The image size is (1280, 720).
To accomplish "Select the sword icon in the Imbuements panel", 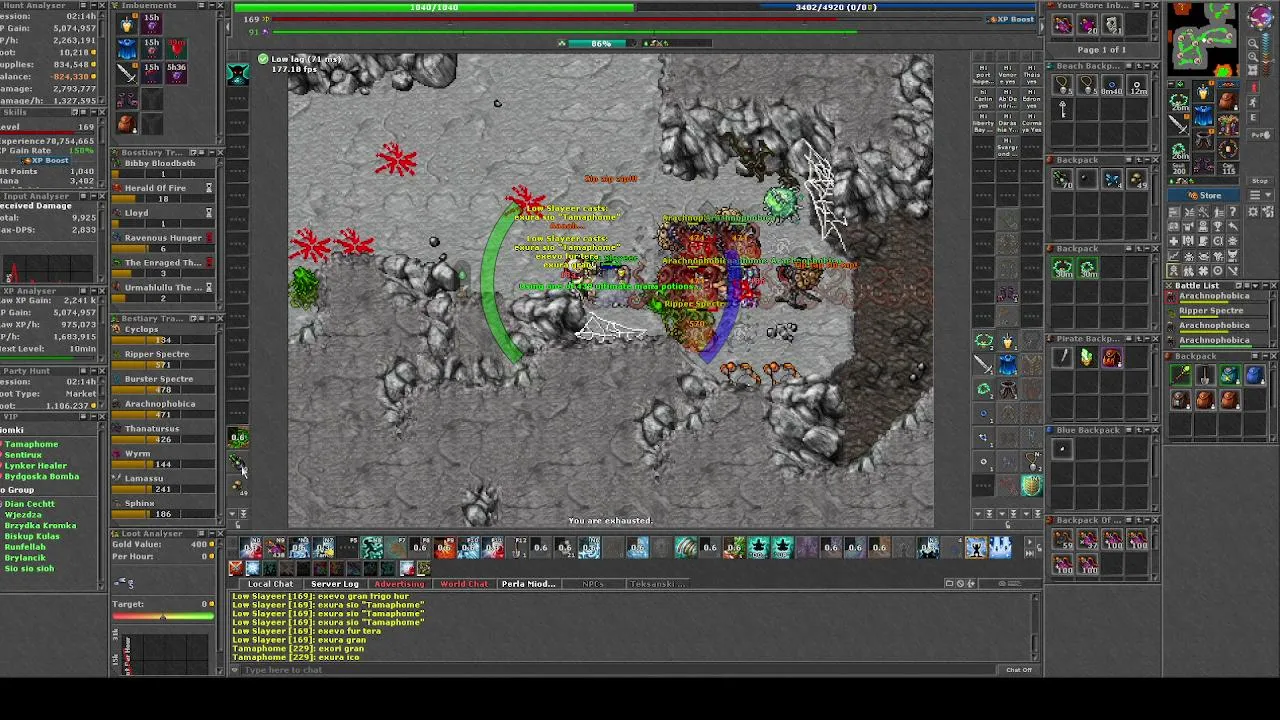I will (x=127, y=72).
